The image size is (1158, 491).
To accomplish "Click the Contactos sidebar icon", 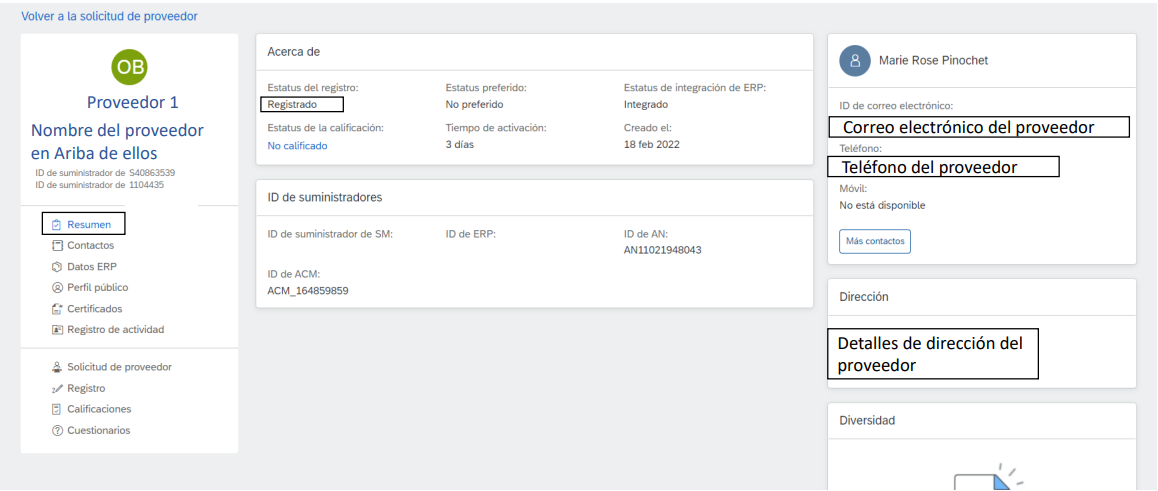I will 56,245.
